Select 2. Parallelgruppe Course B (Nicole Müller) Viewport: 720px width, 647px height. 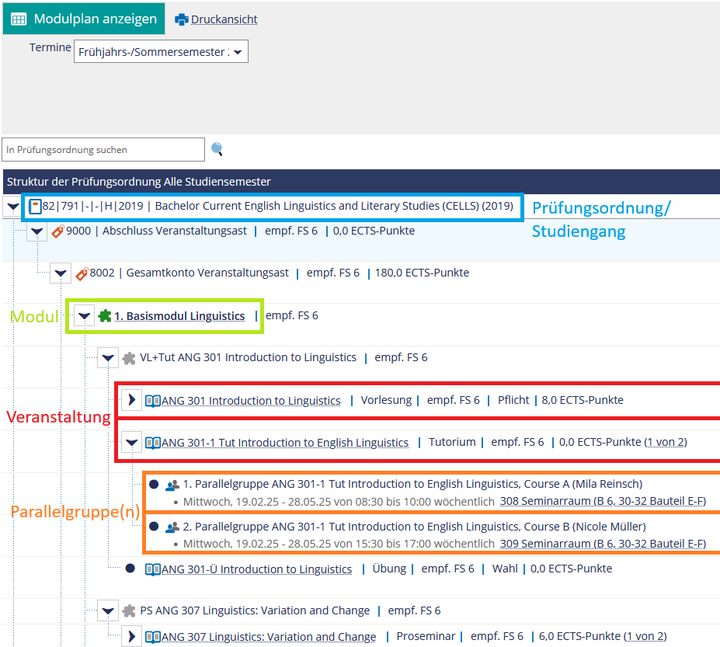click(x=415, y=527)
